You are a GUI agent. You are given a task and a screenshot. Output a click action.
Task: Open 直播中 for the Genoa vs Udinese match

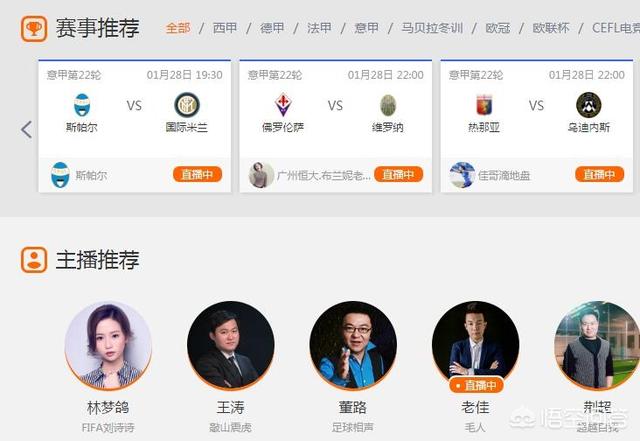tap(600, 175)
